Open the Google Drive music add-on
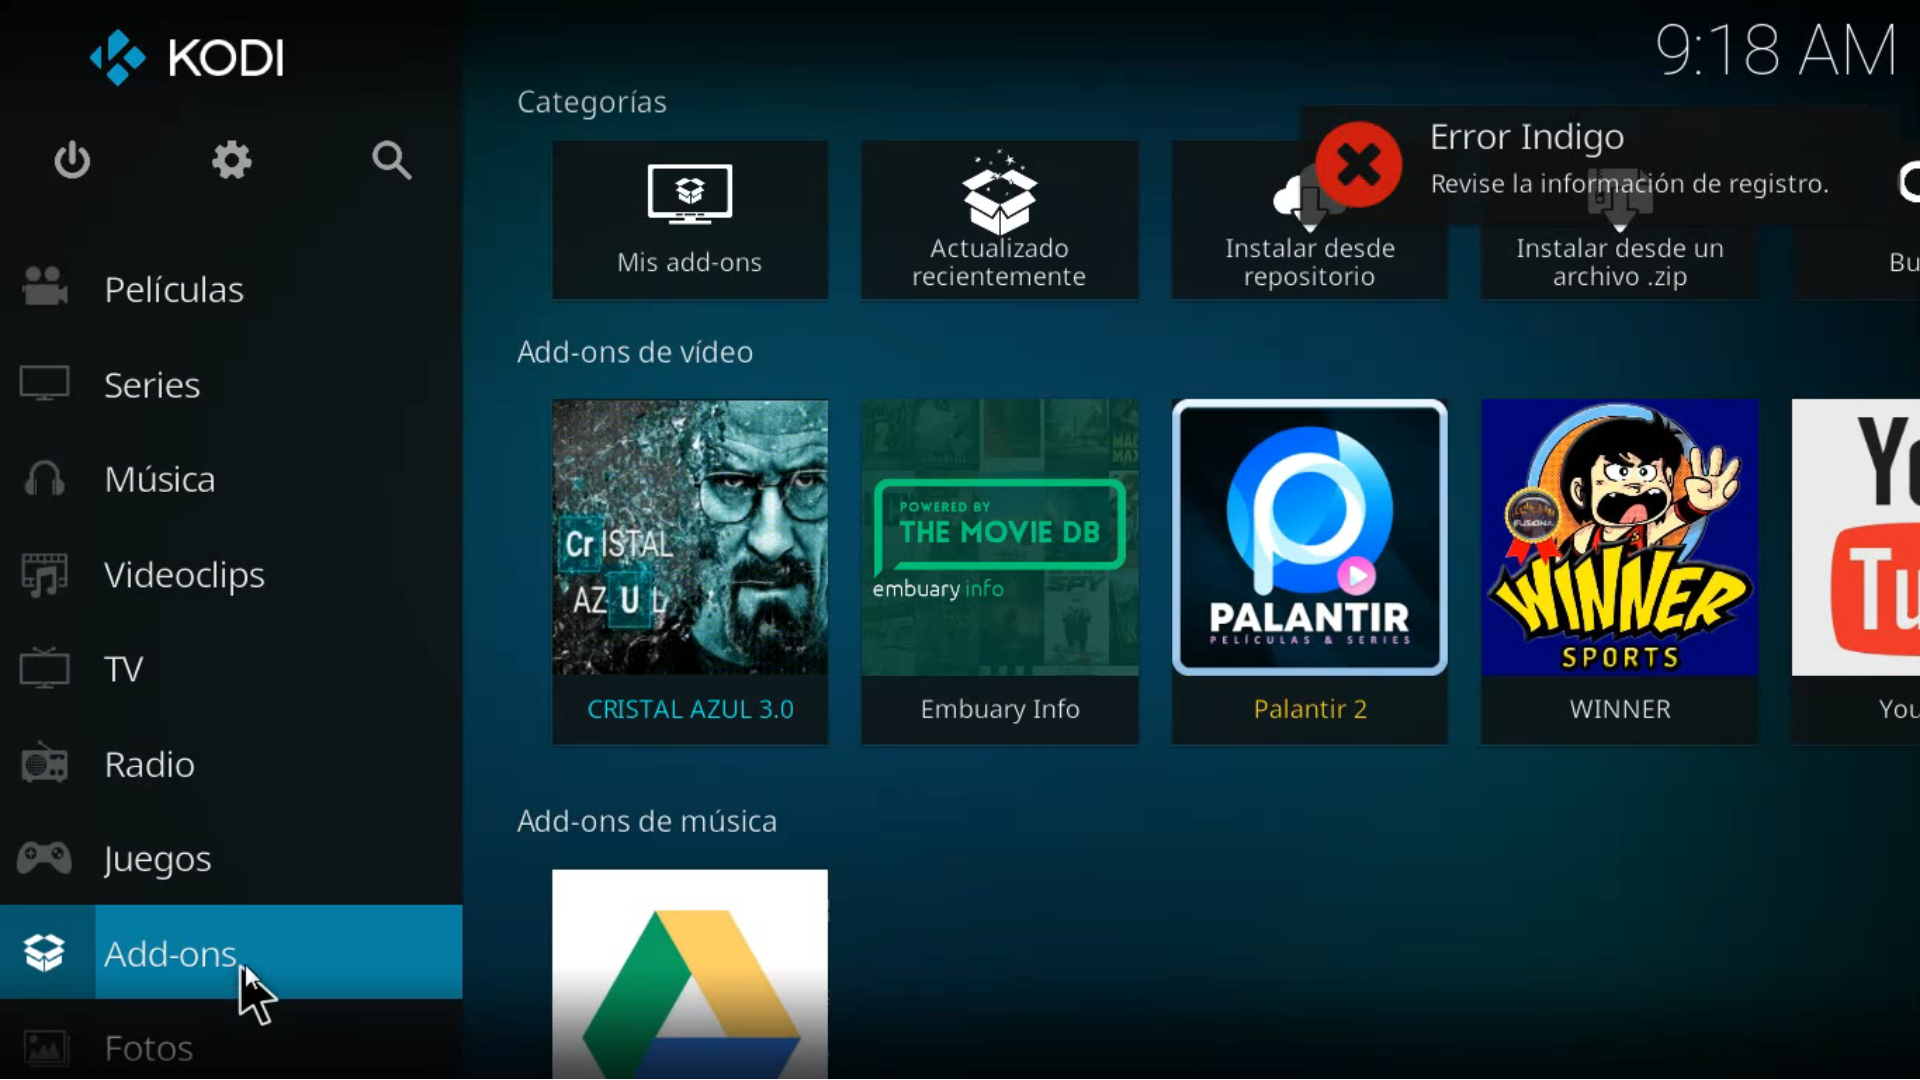 click(689, 975)
